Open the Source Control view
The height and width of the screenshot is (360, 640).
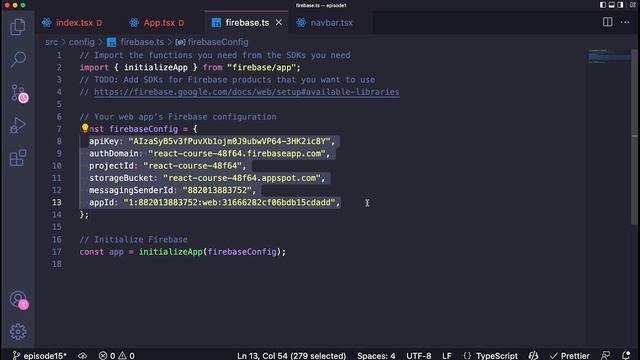click(19, 93)
